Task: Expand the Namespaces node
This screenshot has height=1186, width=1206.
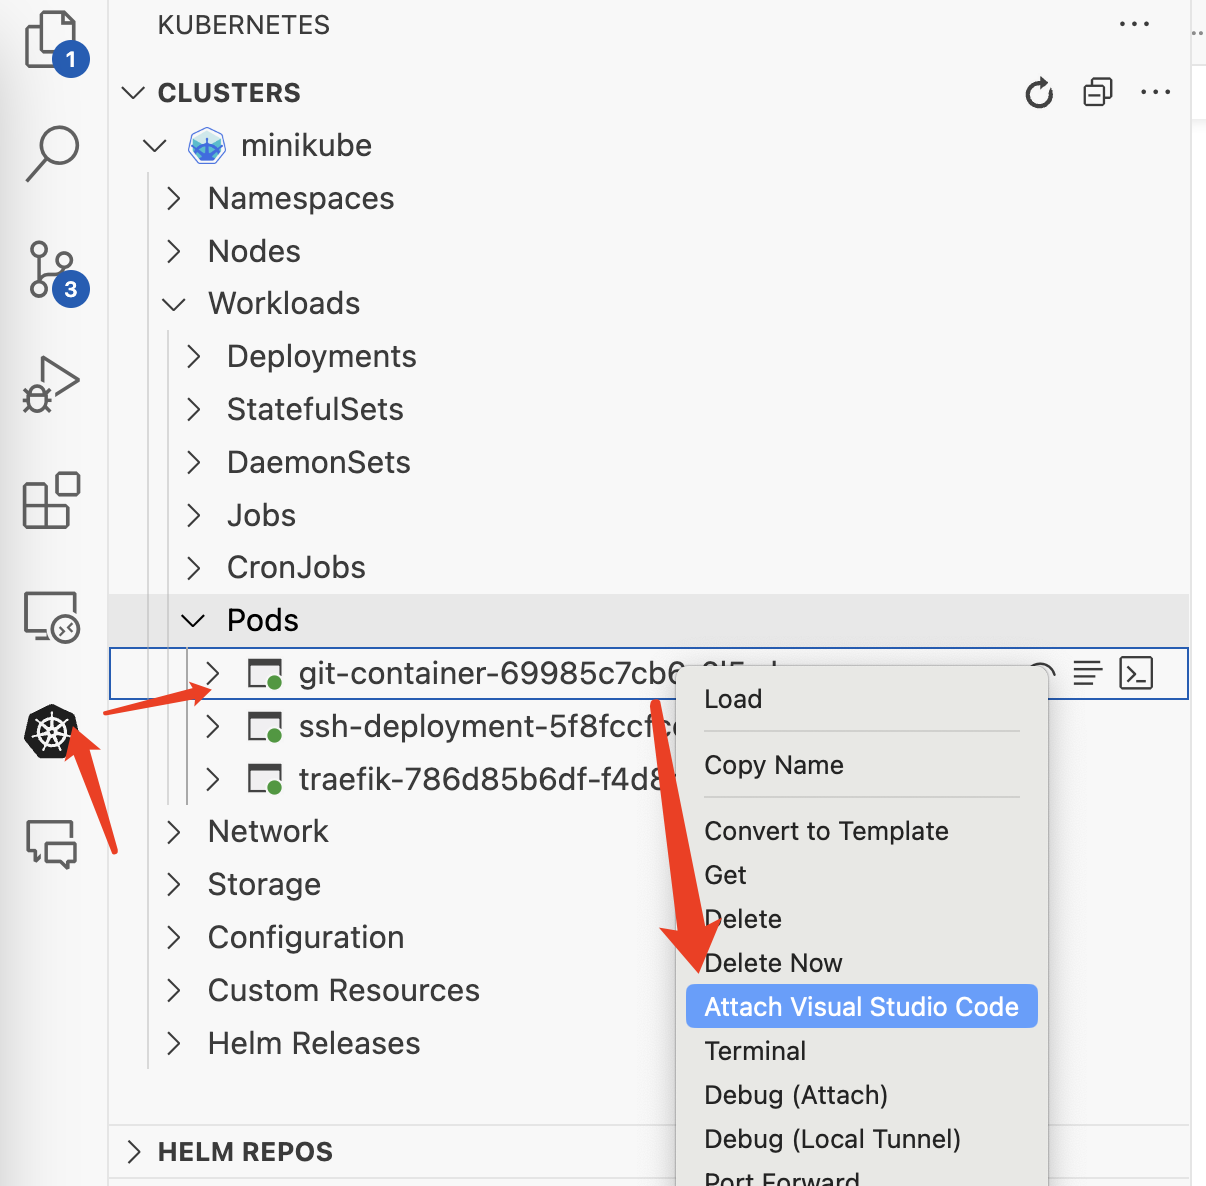Action: tap(174, 198)
